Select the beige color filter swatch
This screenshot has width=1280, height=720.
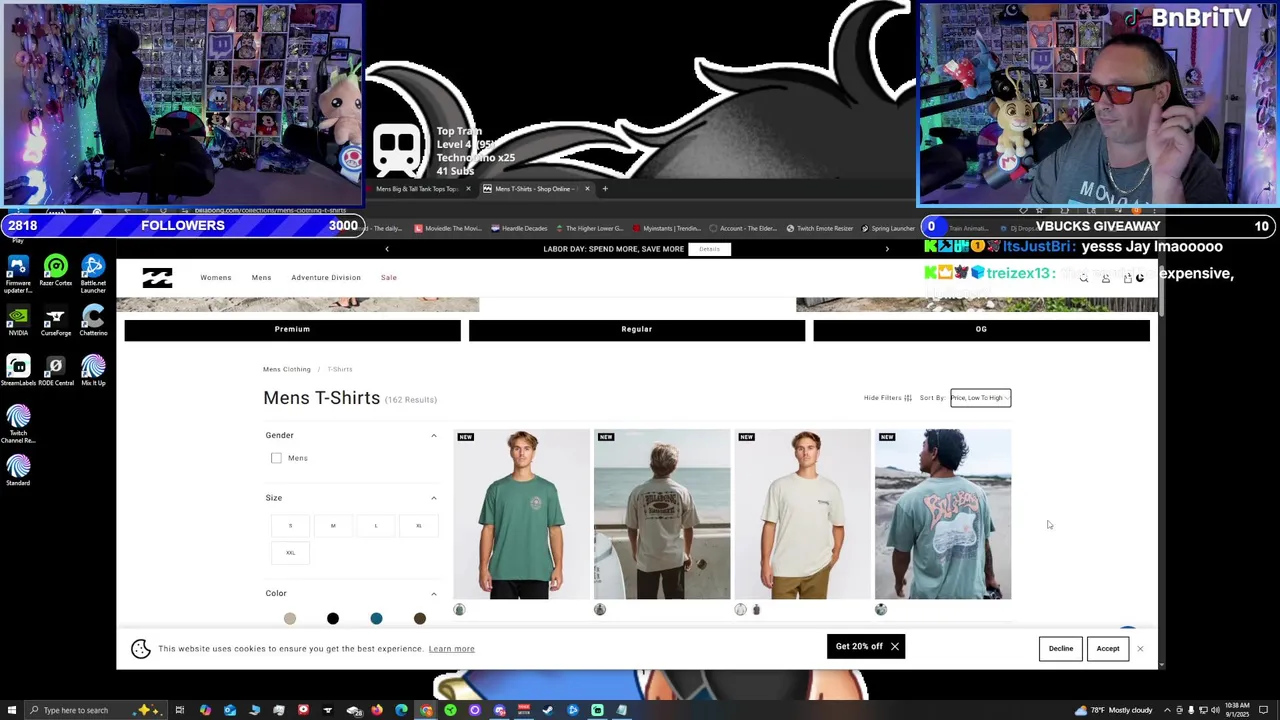point(289,619)
